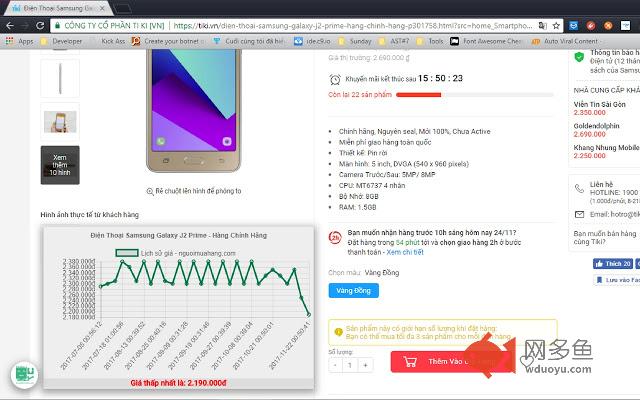
Task: Select the 'Điện Thoại Samsung' browser tab
Action: tap(50, 8)
